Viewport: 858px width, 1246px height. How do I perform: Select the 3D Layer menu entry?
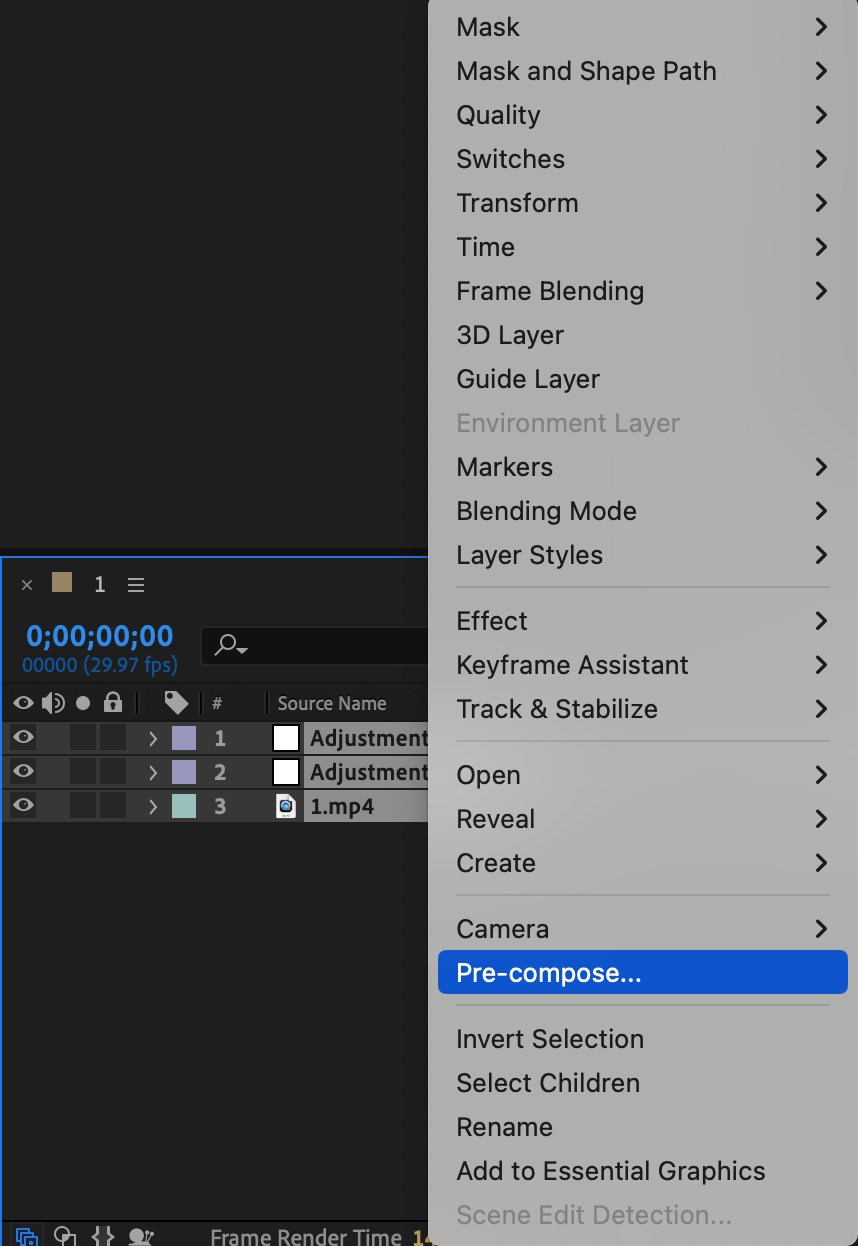510,335
